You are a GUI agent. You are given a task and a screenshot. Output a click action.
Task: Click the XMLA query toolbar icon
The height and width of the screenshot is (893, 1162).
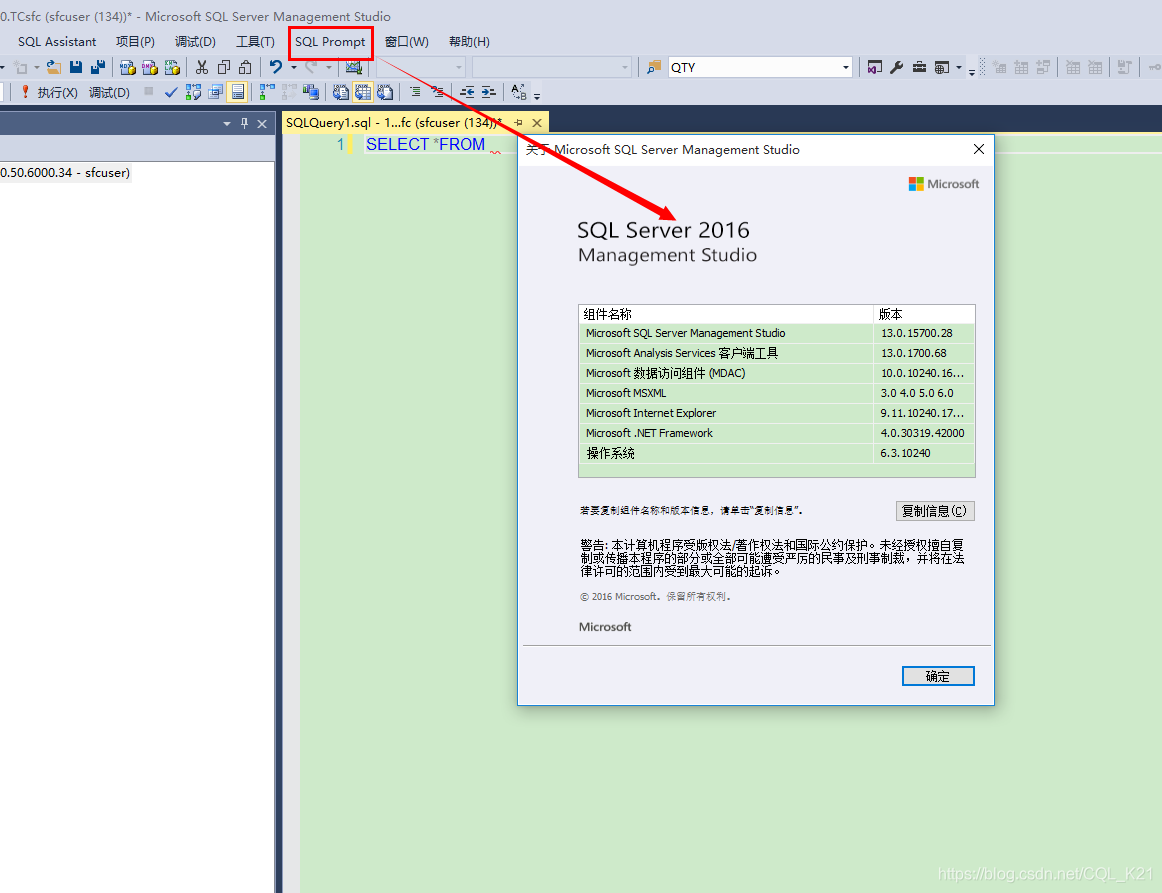pyautogui.click(x=172, y=67)
